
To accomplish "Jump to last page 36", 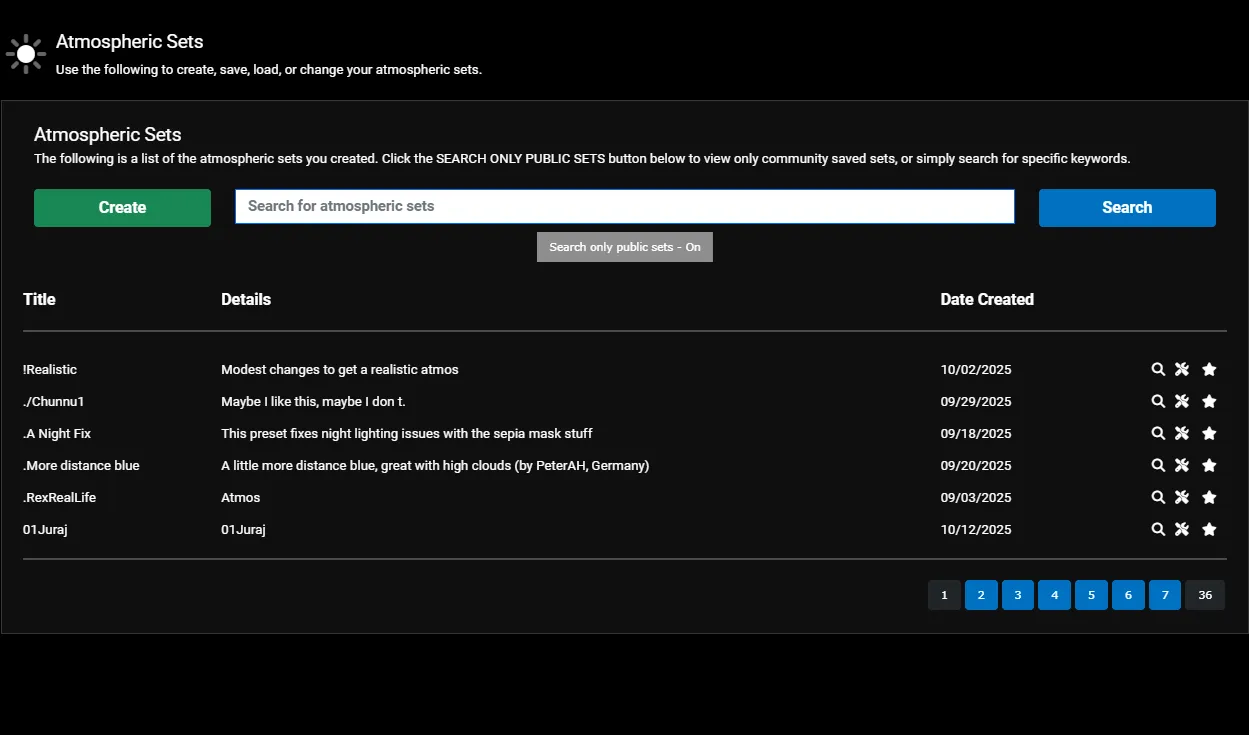I will 1204,595.
